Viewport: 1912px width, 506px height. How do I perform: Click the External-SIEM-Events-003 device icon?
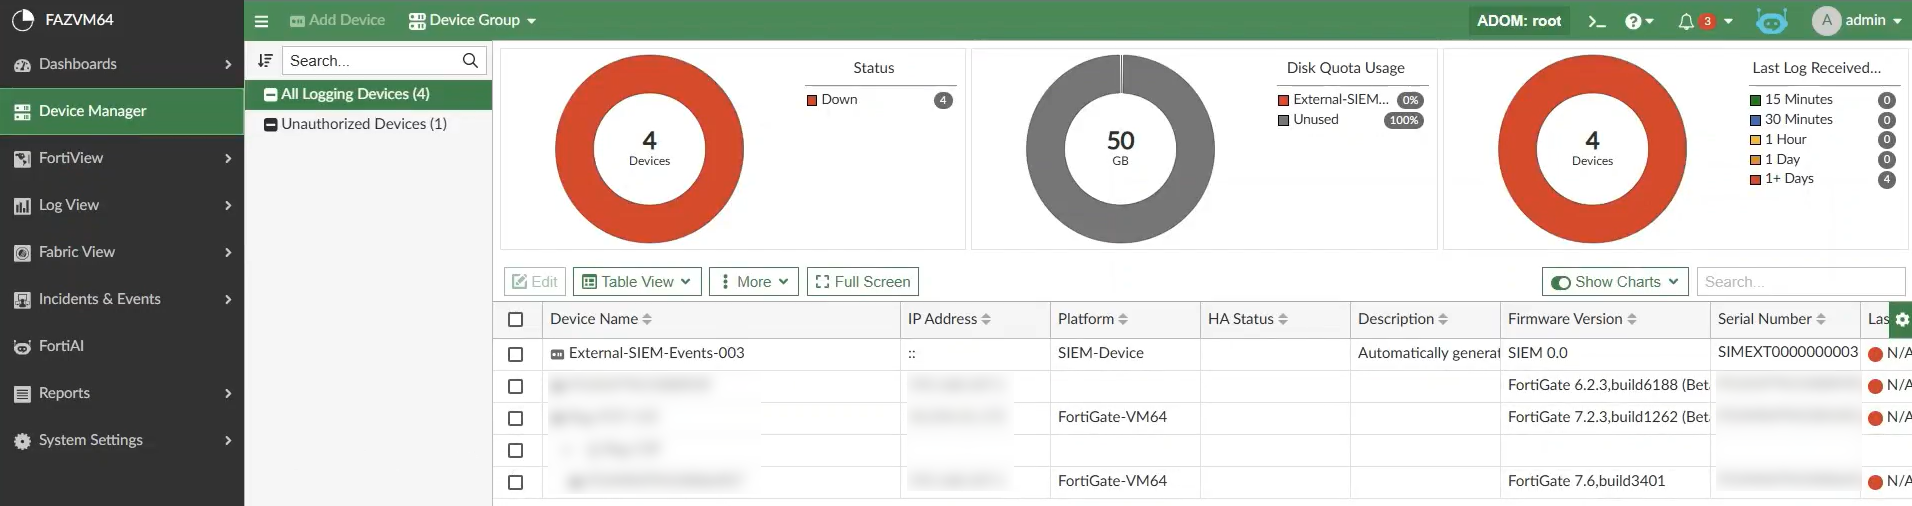click(557, 354)
